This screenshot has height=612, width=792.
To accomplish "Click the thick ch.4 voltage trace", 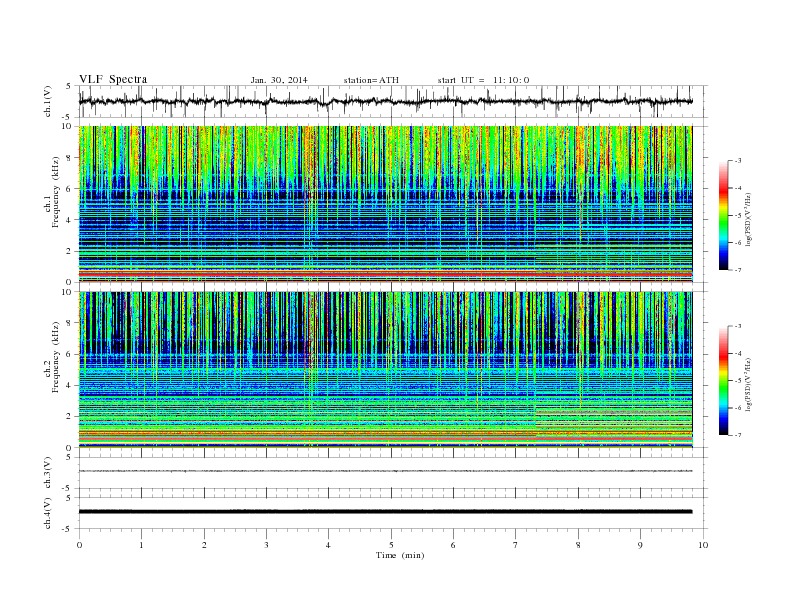I will (385, 512).
